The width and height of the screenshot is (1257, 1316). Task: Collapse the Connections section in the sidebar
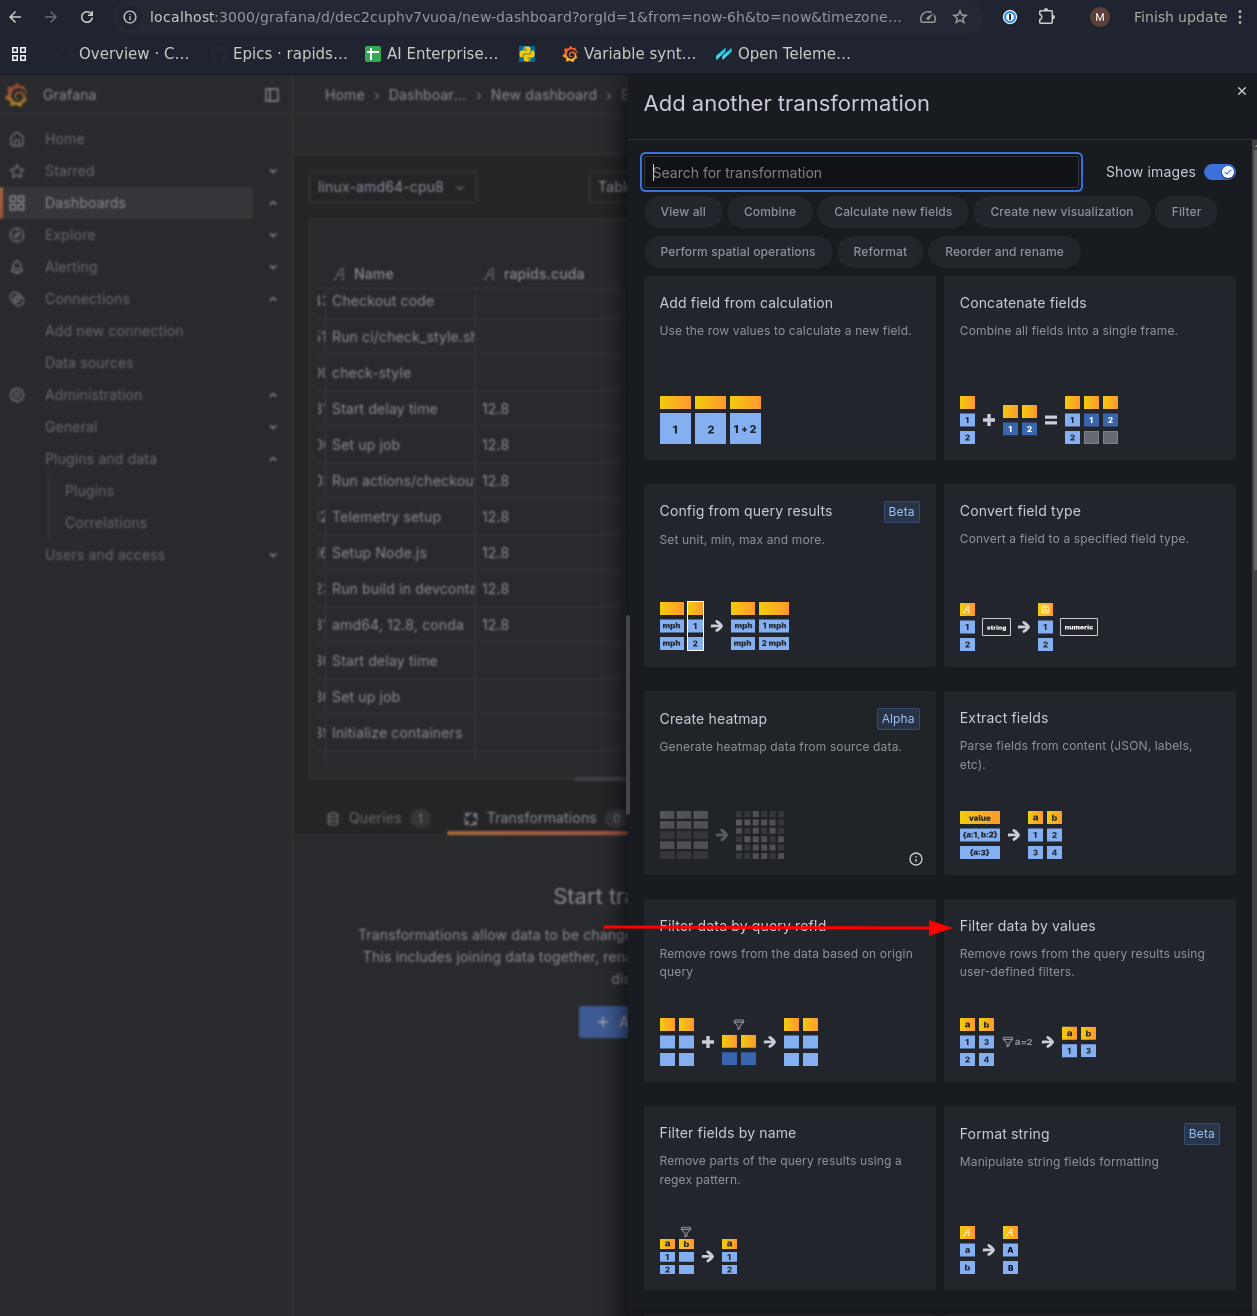click(273, 299)
